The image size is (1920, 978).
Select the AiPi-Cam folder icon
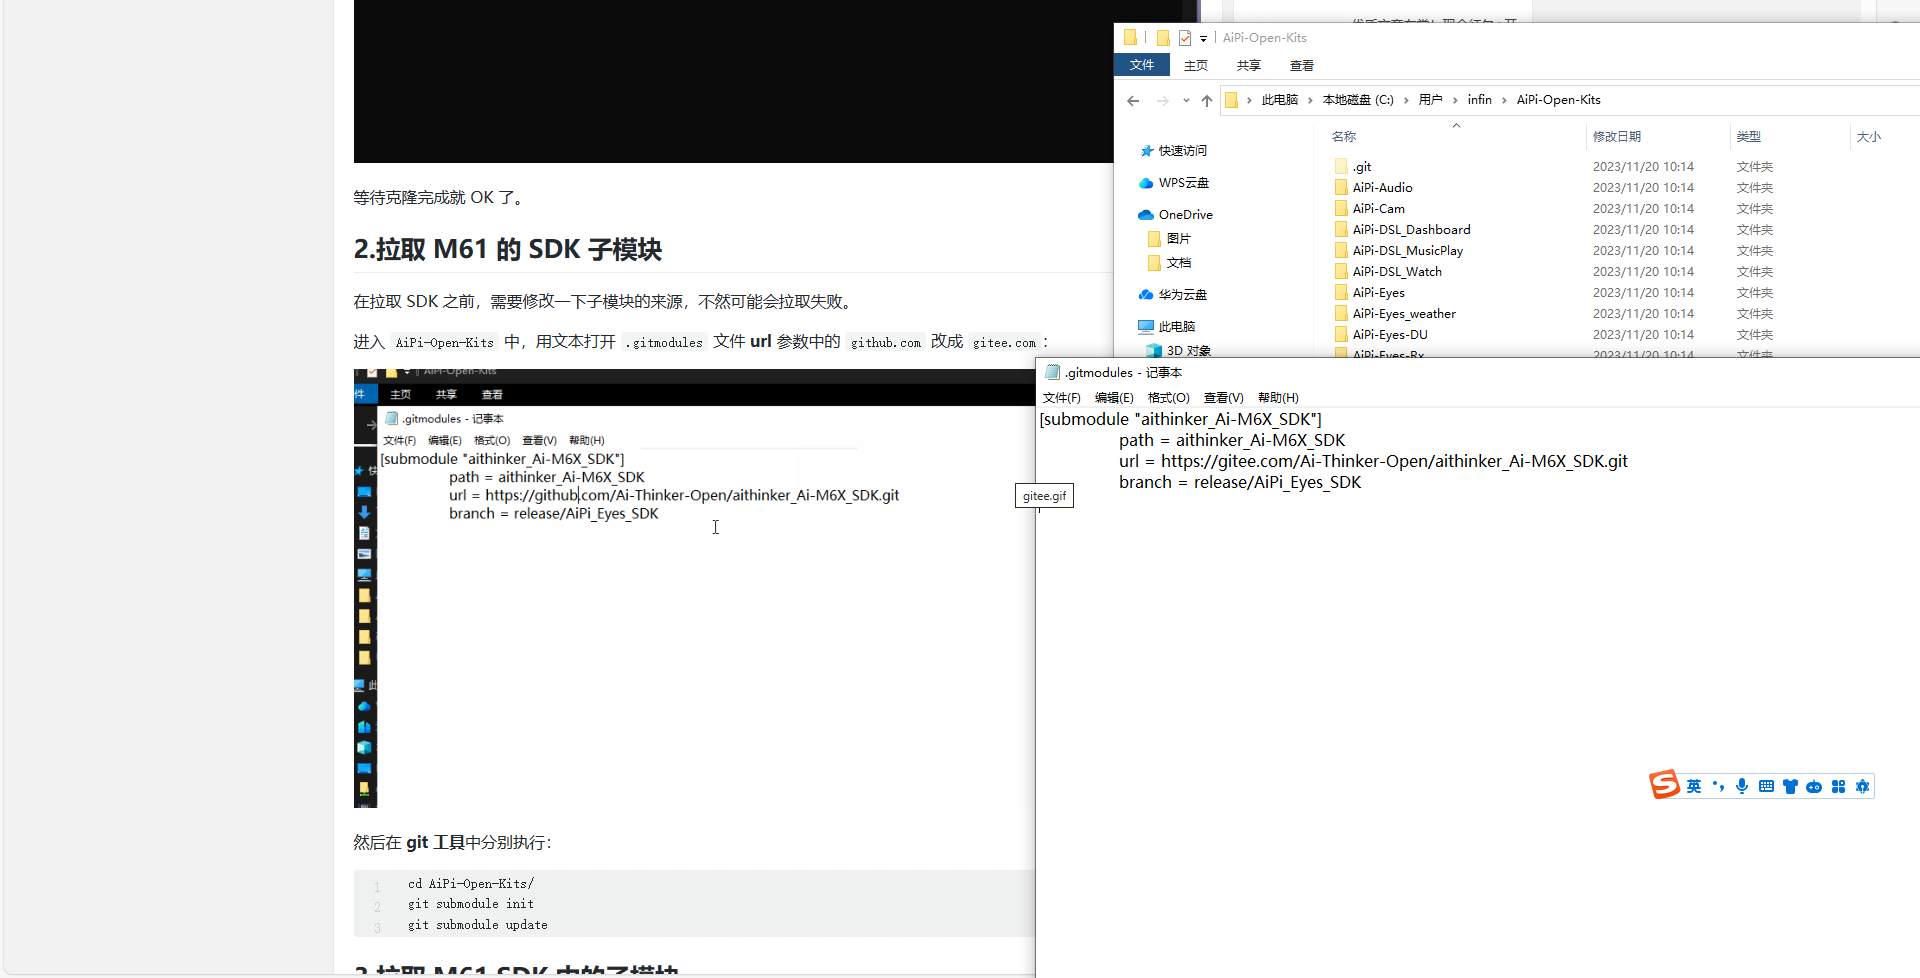1341,209
